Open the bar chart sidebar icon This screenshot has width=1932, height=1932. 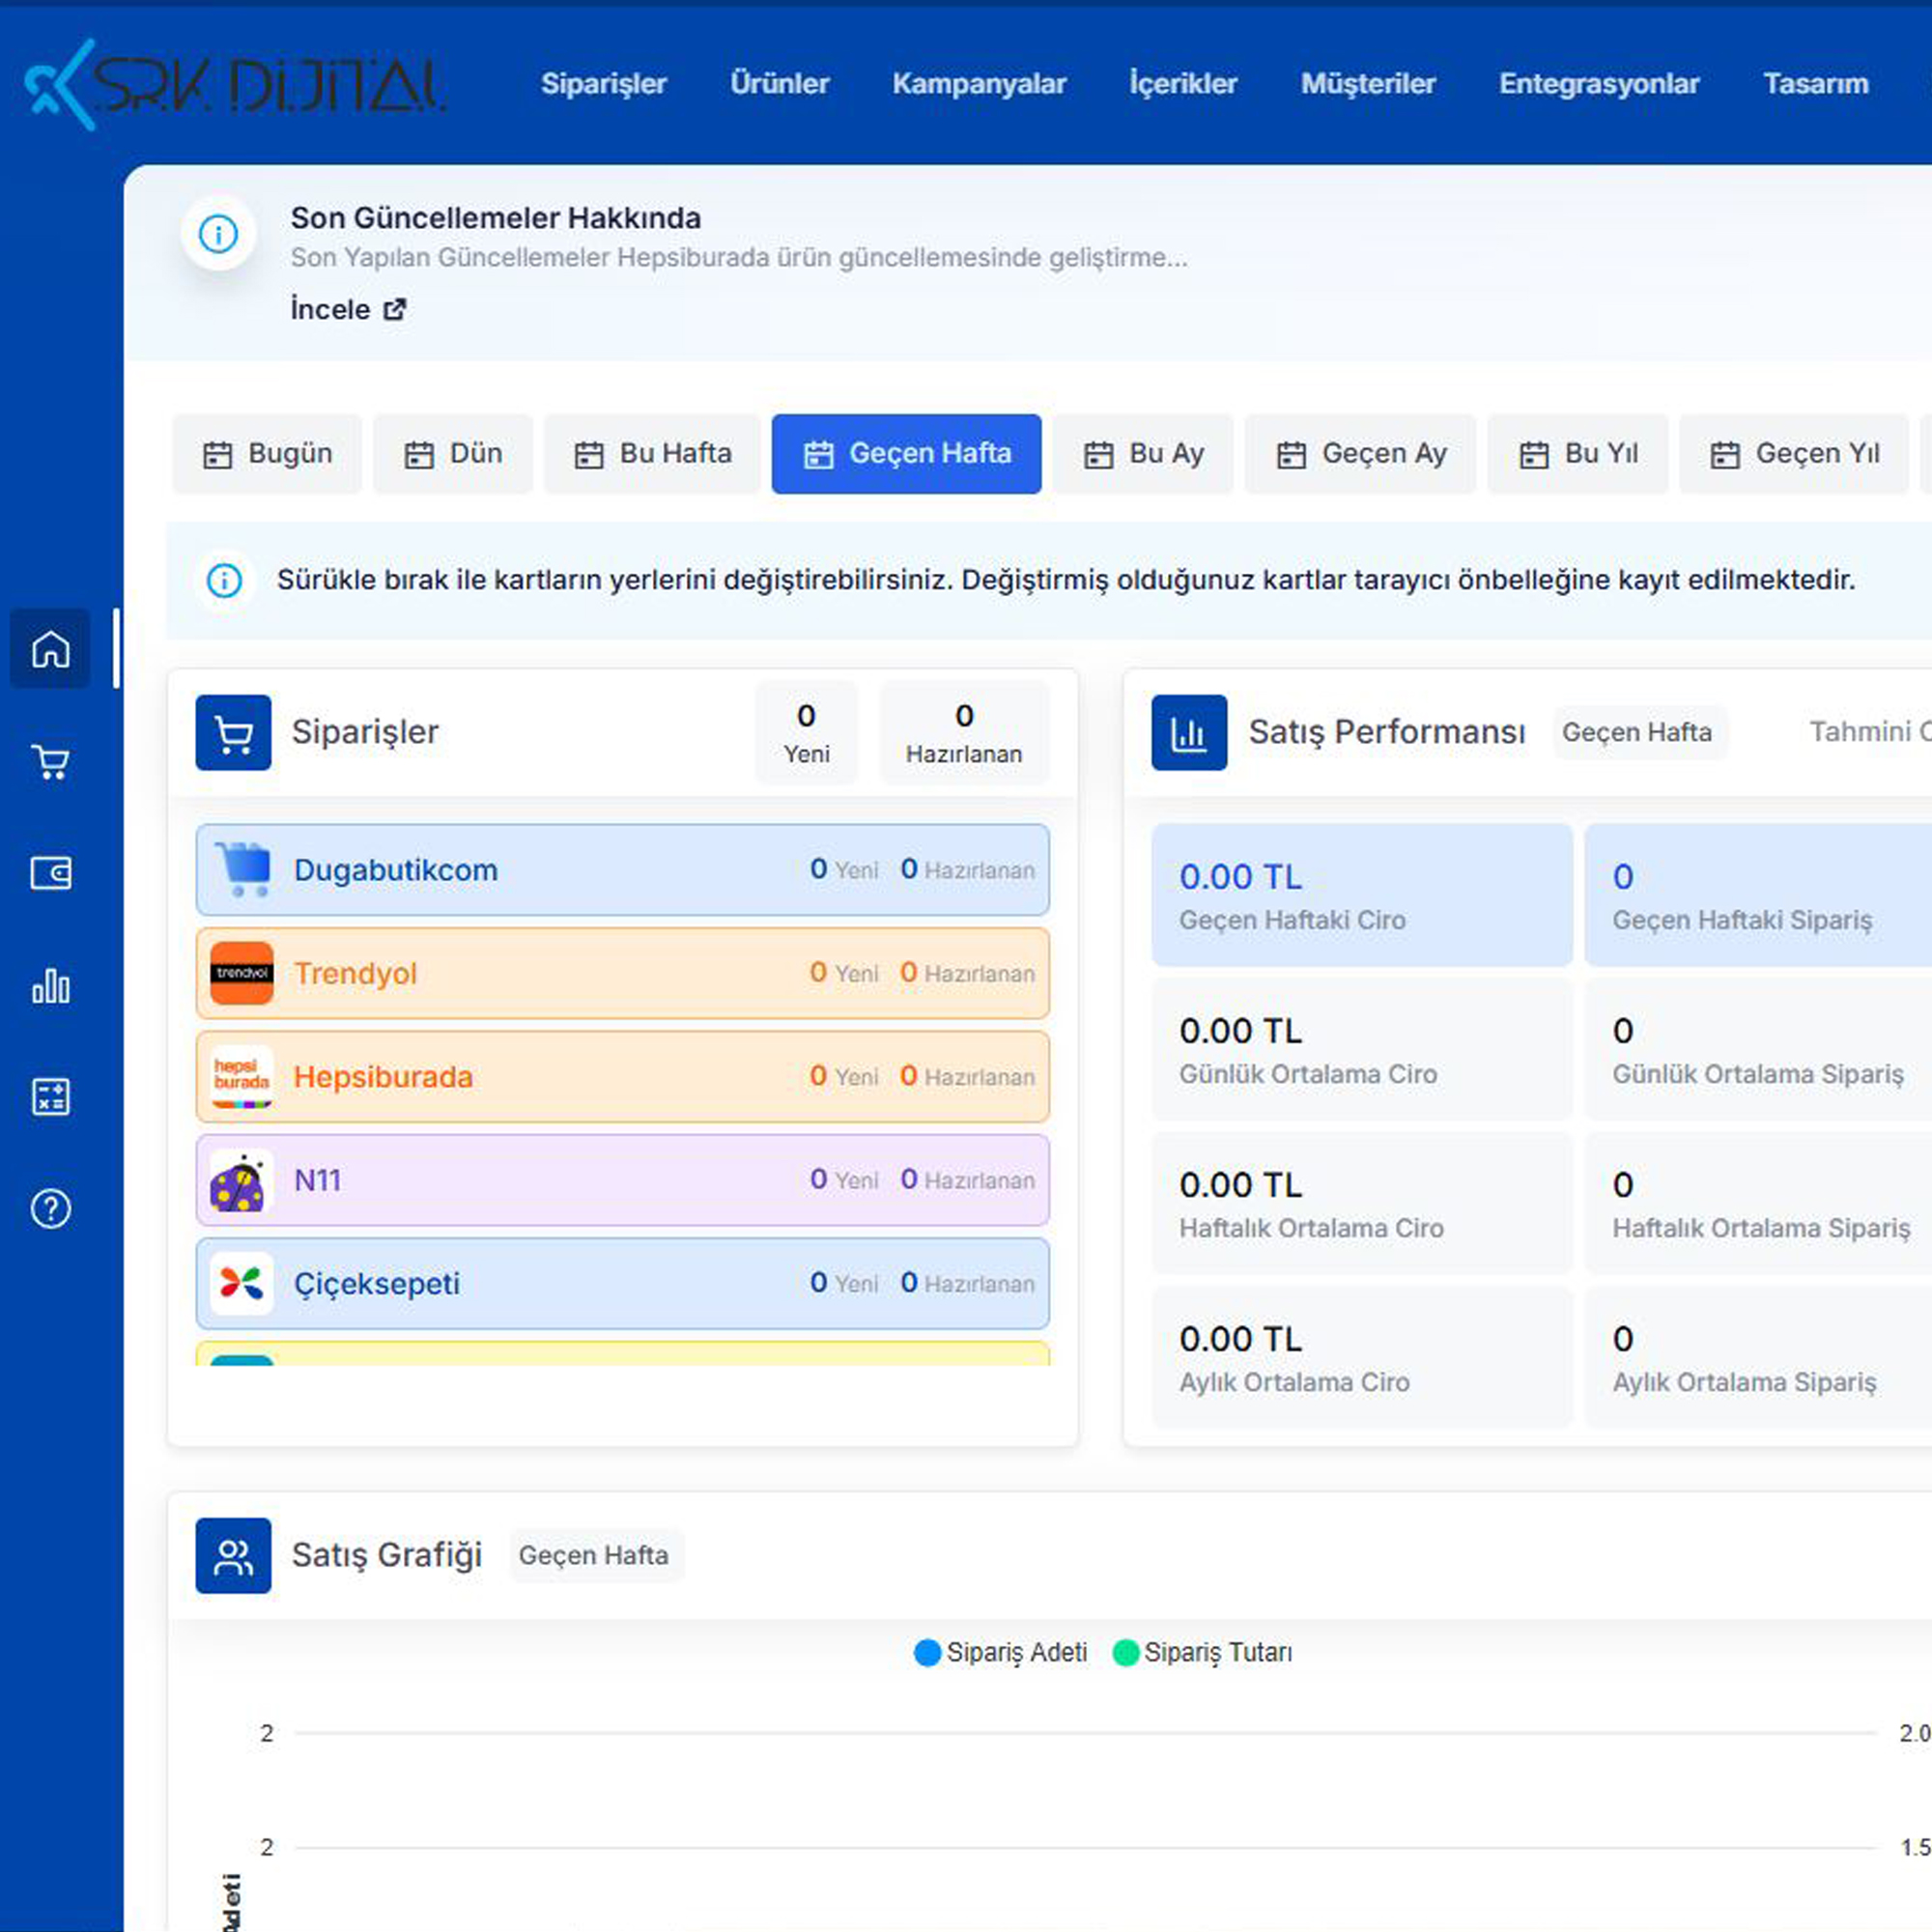point(50,985)
